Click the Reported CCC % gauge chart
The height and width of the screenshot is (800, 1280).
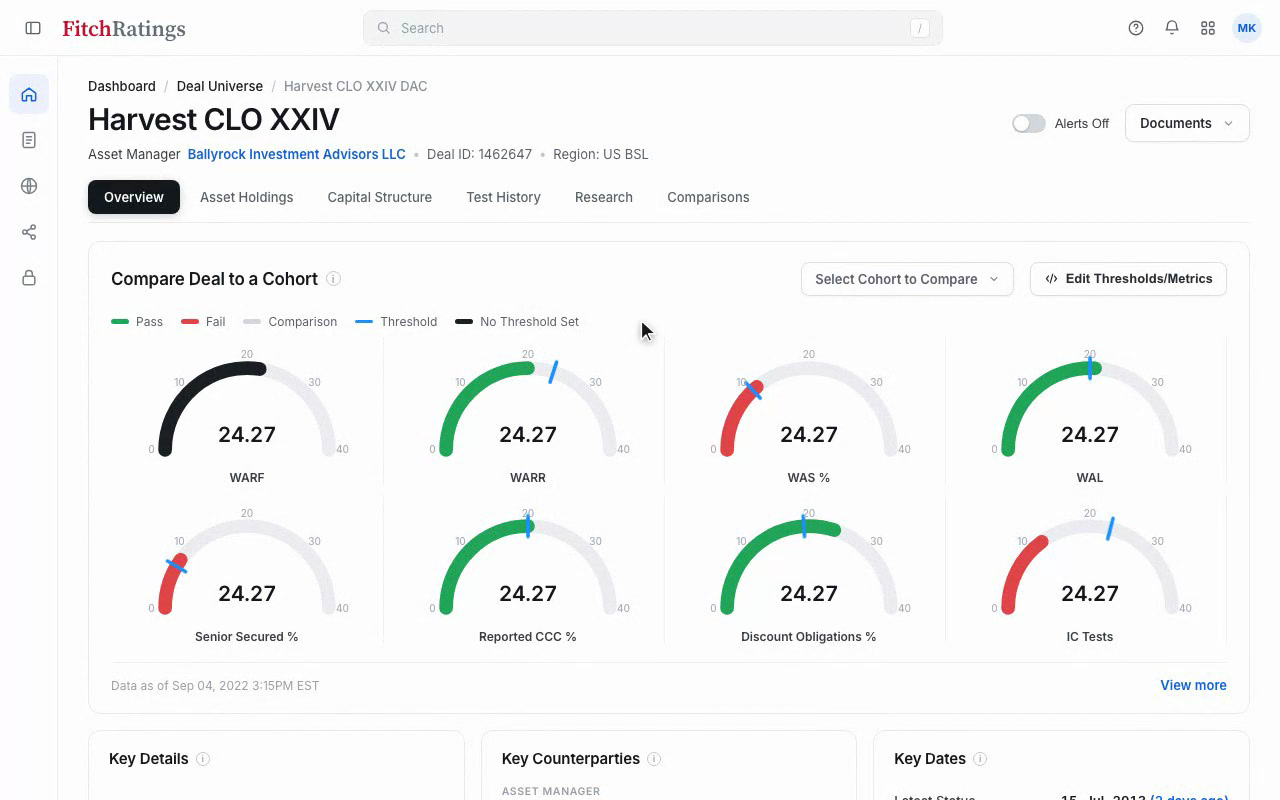528,575
